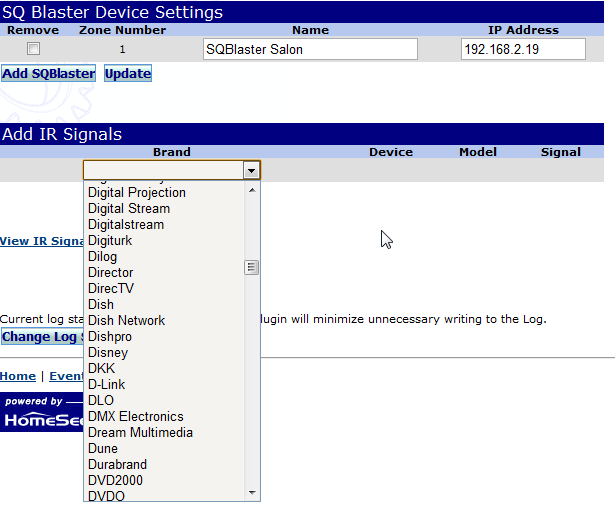Toggle the Brand dropdown arrow

coord(251,171)
